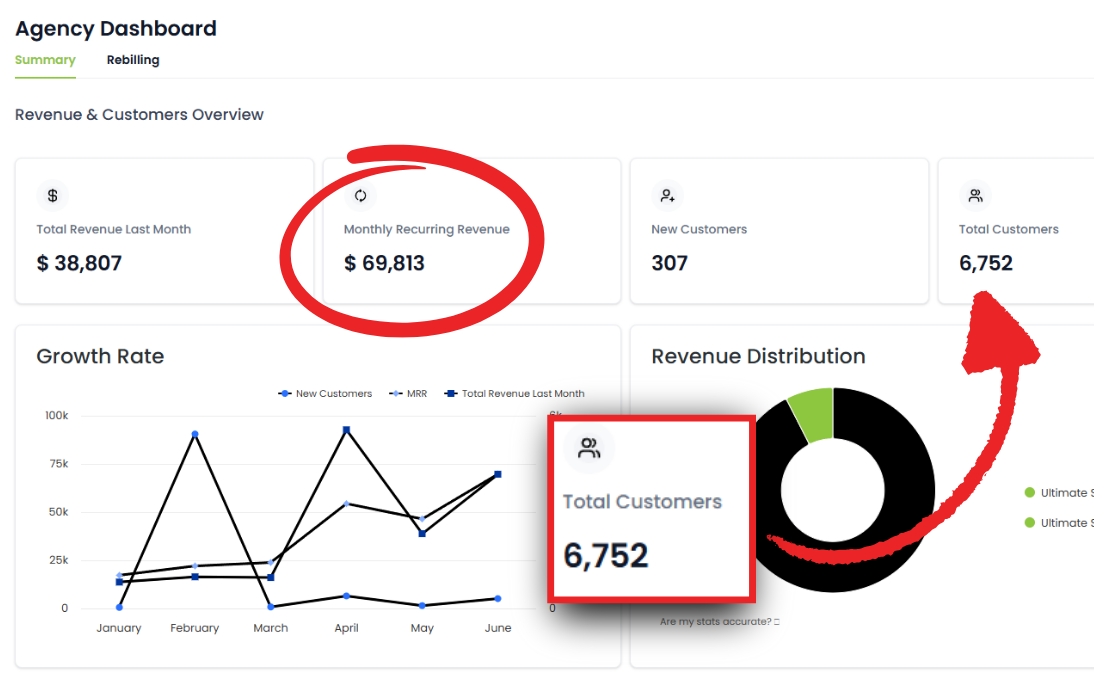Toggle New Customers series in chart legend
This screenshot has height=677, width=1095.
tap(325, 394)
